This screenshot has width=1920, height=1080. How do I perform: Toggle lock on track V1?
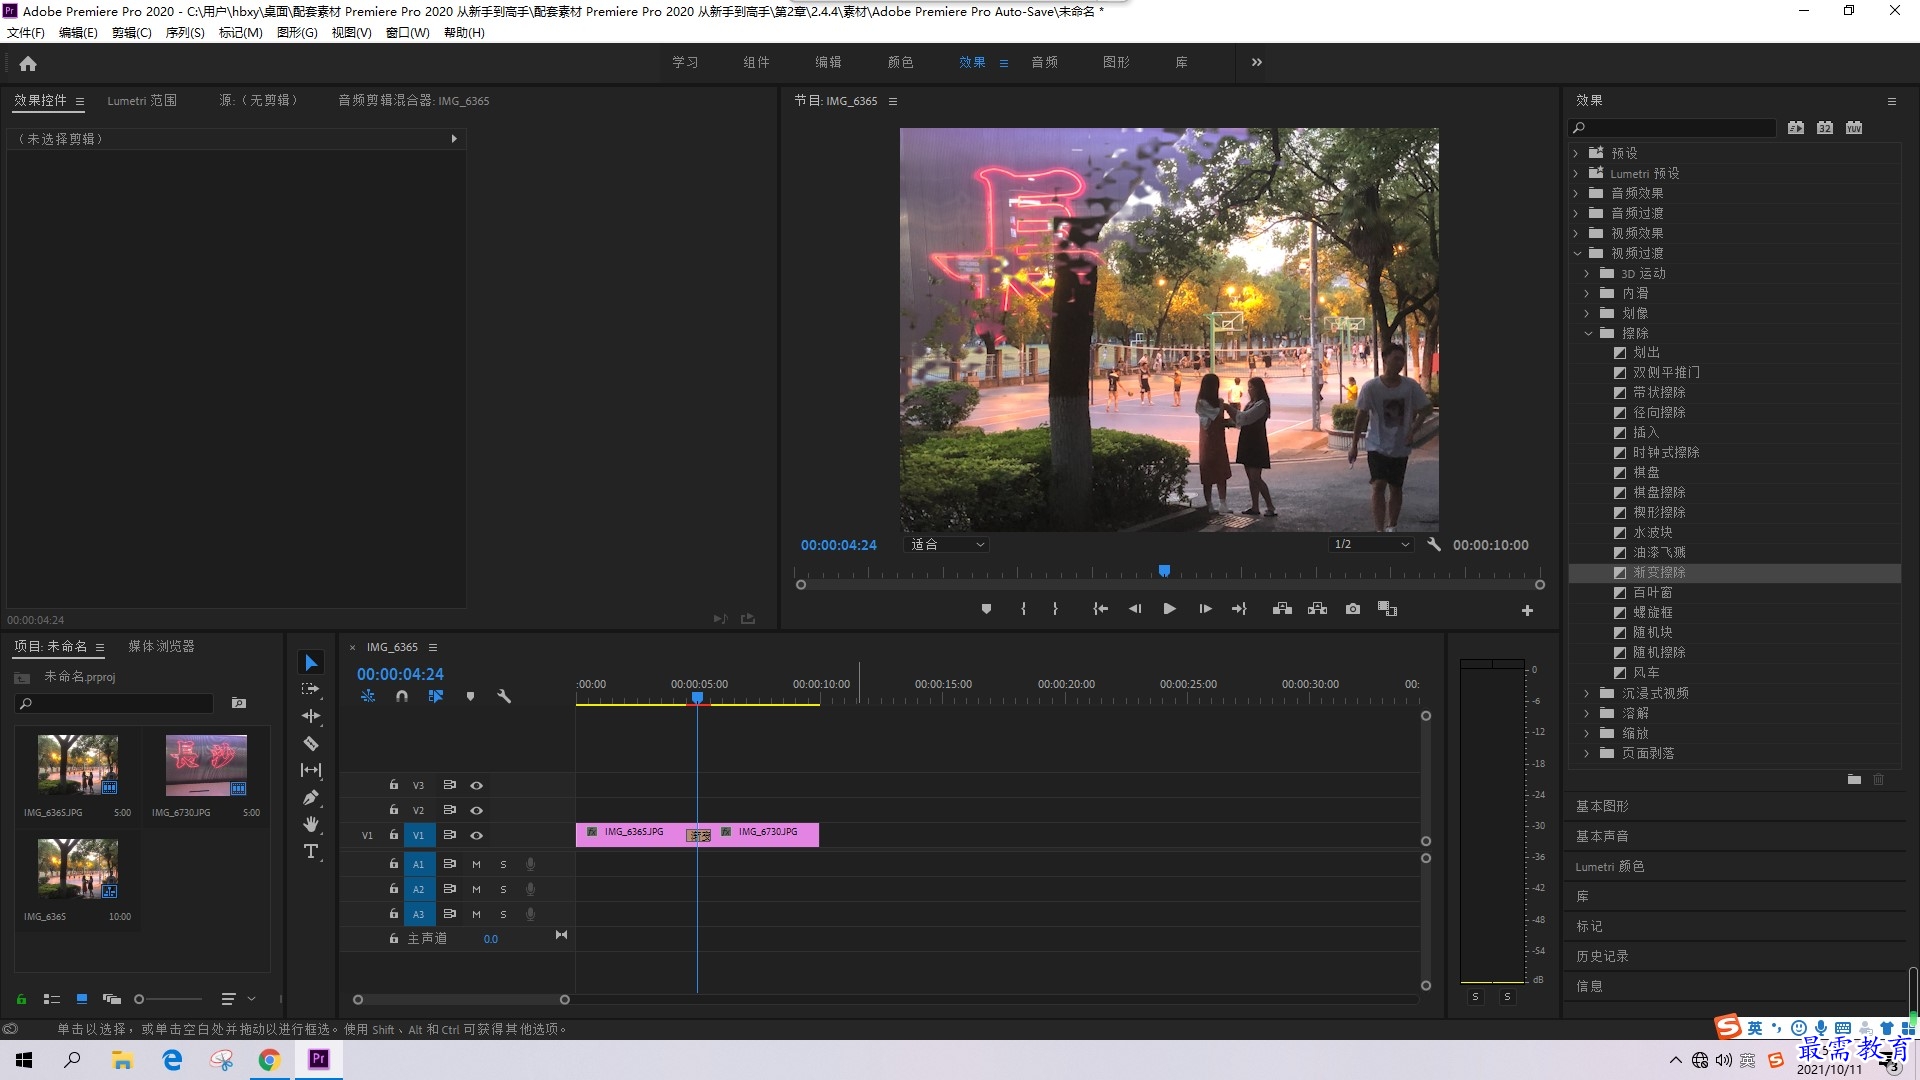pyautogui.click(x=394, y=834)
